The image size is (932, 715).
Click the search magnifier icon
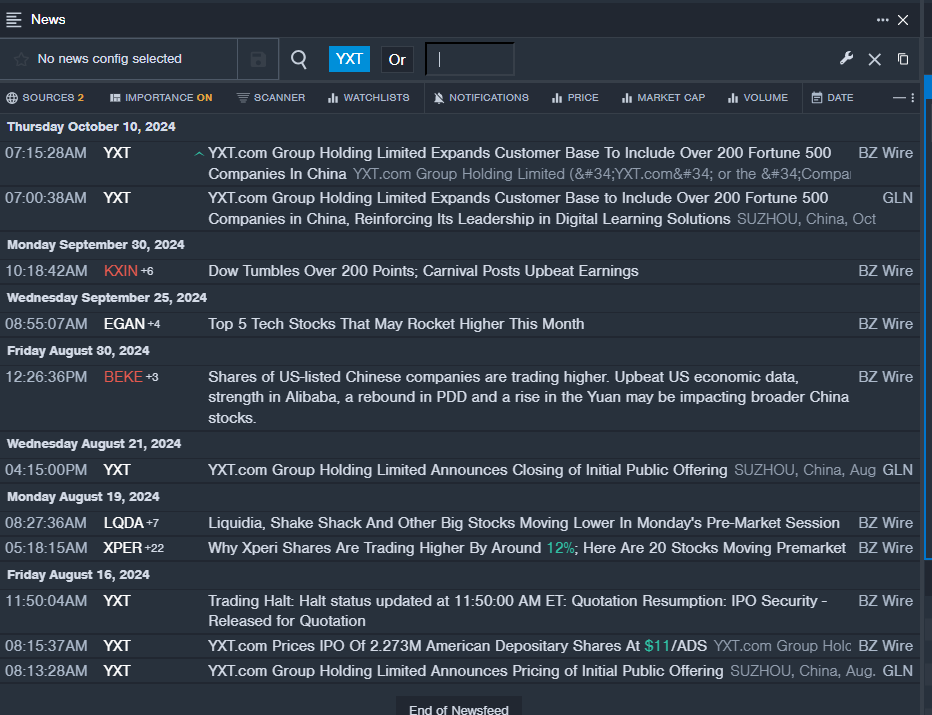(299, 59)
